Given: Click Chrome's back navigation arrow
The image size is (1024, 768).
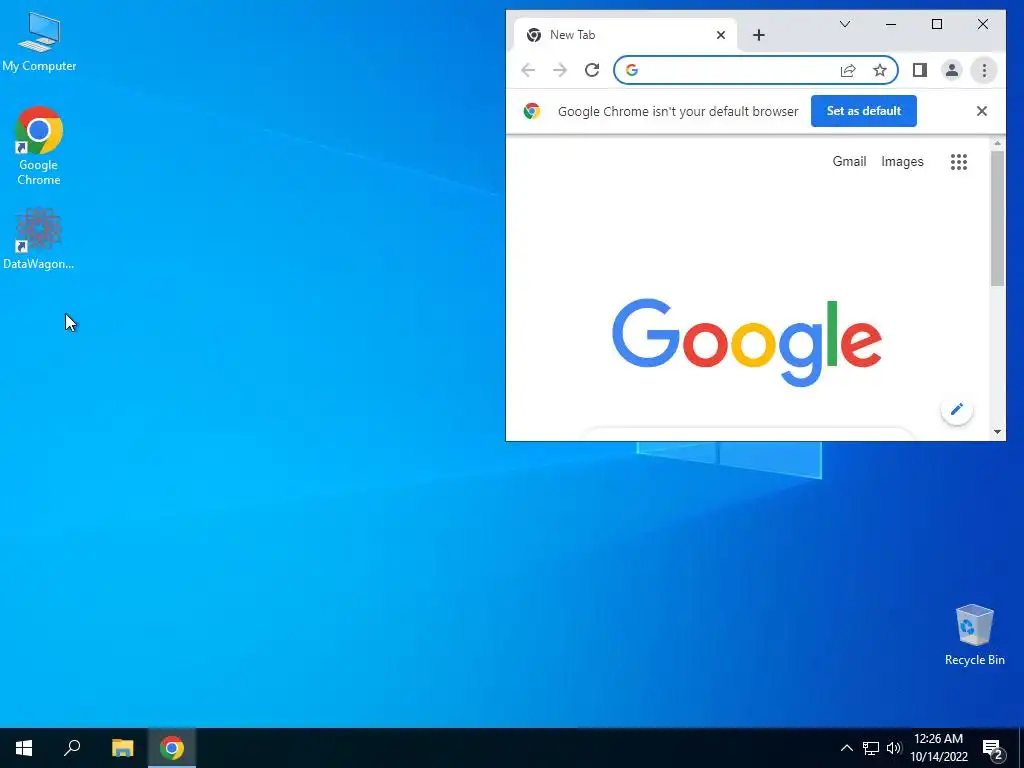Looking at the screenshot, I should 528,70.
